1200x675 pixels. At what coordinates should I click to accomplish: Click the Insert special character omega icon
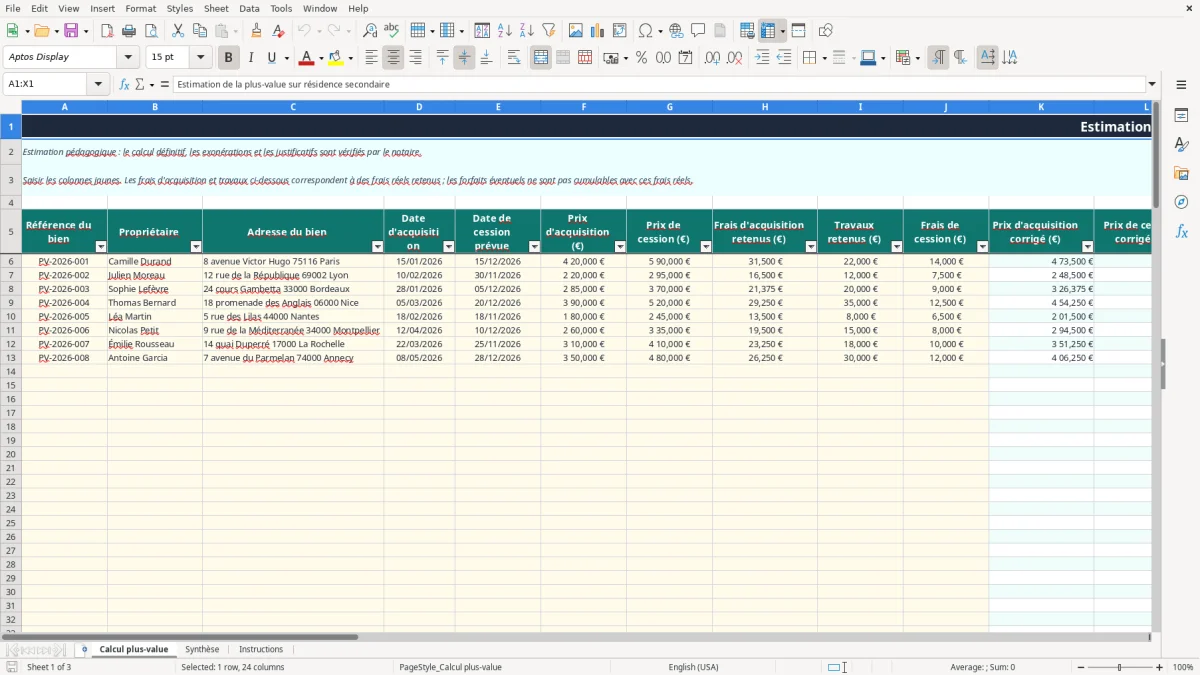pos(646,31)
